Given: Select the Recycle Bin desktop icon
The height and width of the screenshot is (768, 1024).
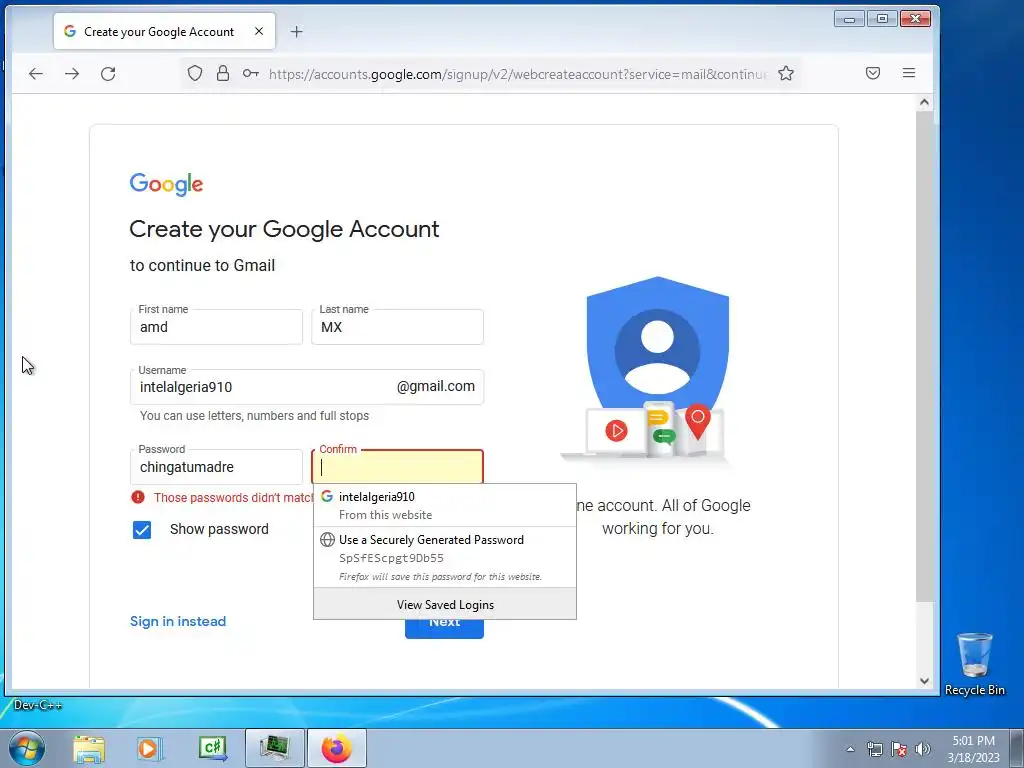Looking at the screenshot, I should [974, 664].
